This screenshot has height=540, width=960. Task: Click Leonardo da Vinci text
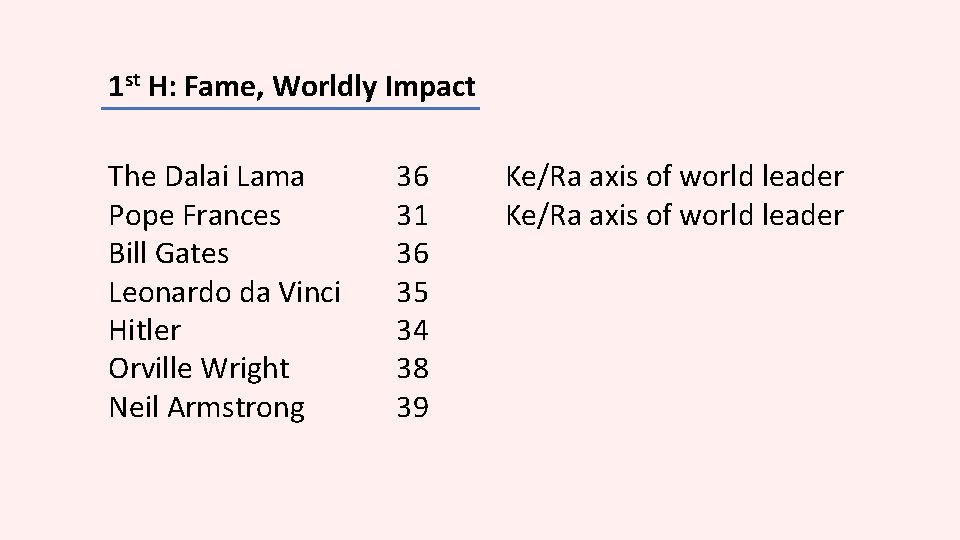224,292
